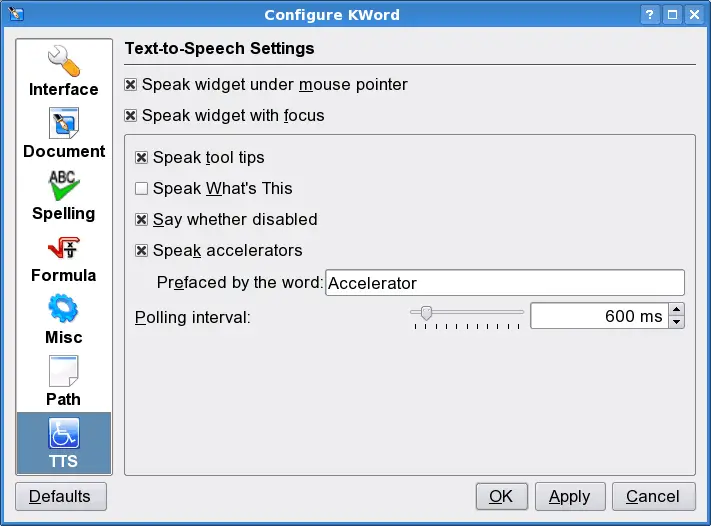This screenshot has height=526, width=711.
Task: Toggle Speak widget under mouse pointer
Action: 131,85
